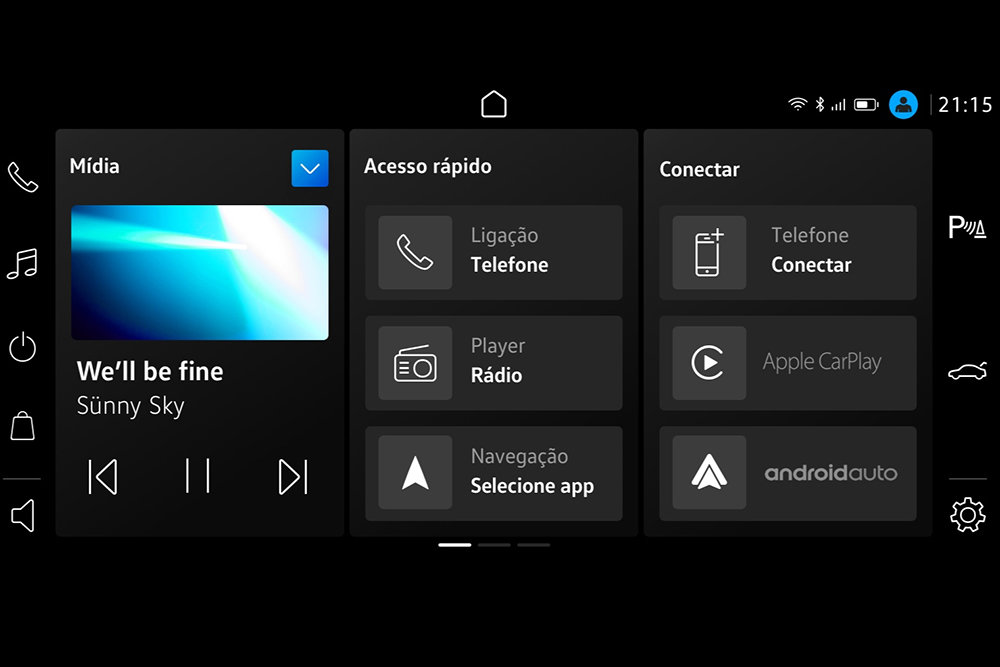Tap the speaker volume icon
Viewport: 1000px width, 667px height.
tap(22, 515)
